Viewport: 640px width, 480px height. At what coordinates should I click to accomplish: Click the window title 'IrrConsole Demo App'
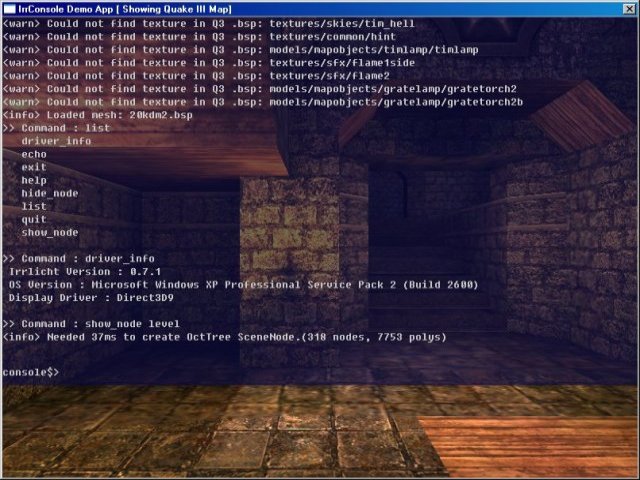[x=66, y=9]
